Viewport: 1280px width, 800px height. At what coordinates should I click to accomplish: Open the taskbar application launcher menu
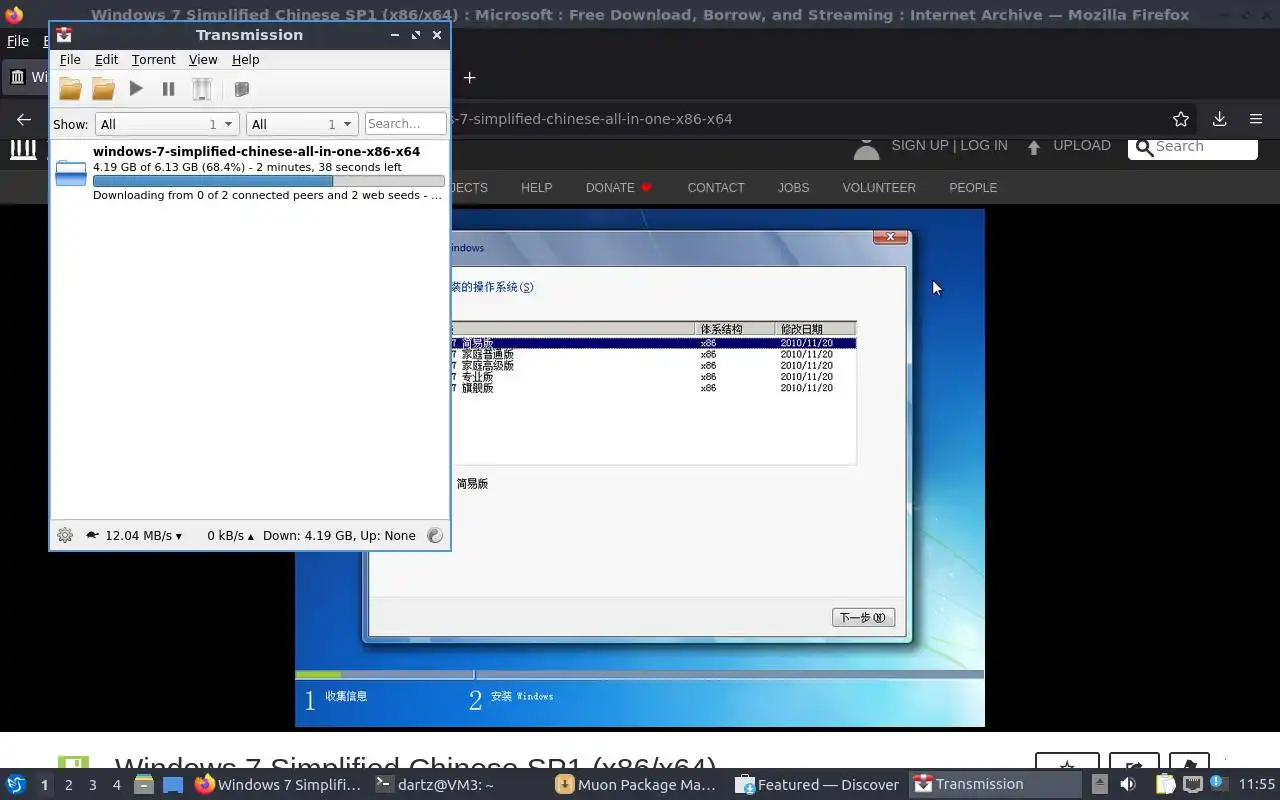pos(16,784)
